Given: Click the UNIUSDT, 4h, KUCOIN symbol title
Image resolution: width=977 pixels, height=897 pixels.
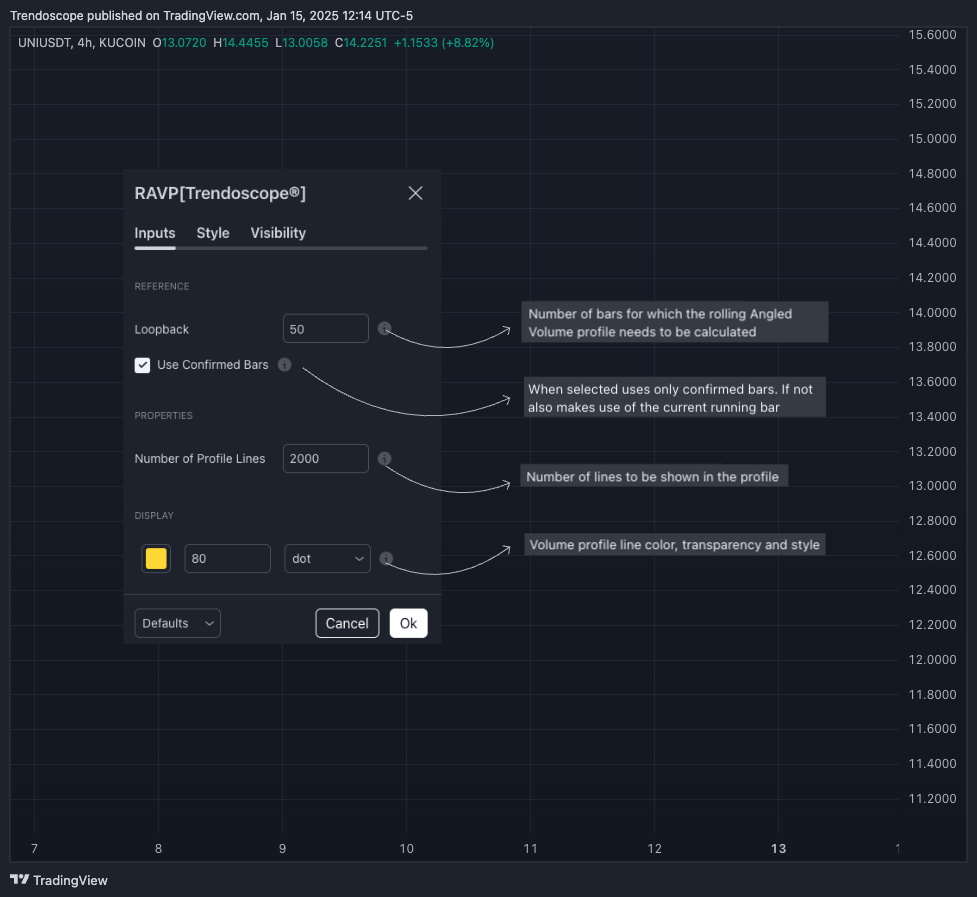Looking at the screenshot, I should [82, 43].
